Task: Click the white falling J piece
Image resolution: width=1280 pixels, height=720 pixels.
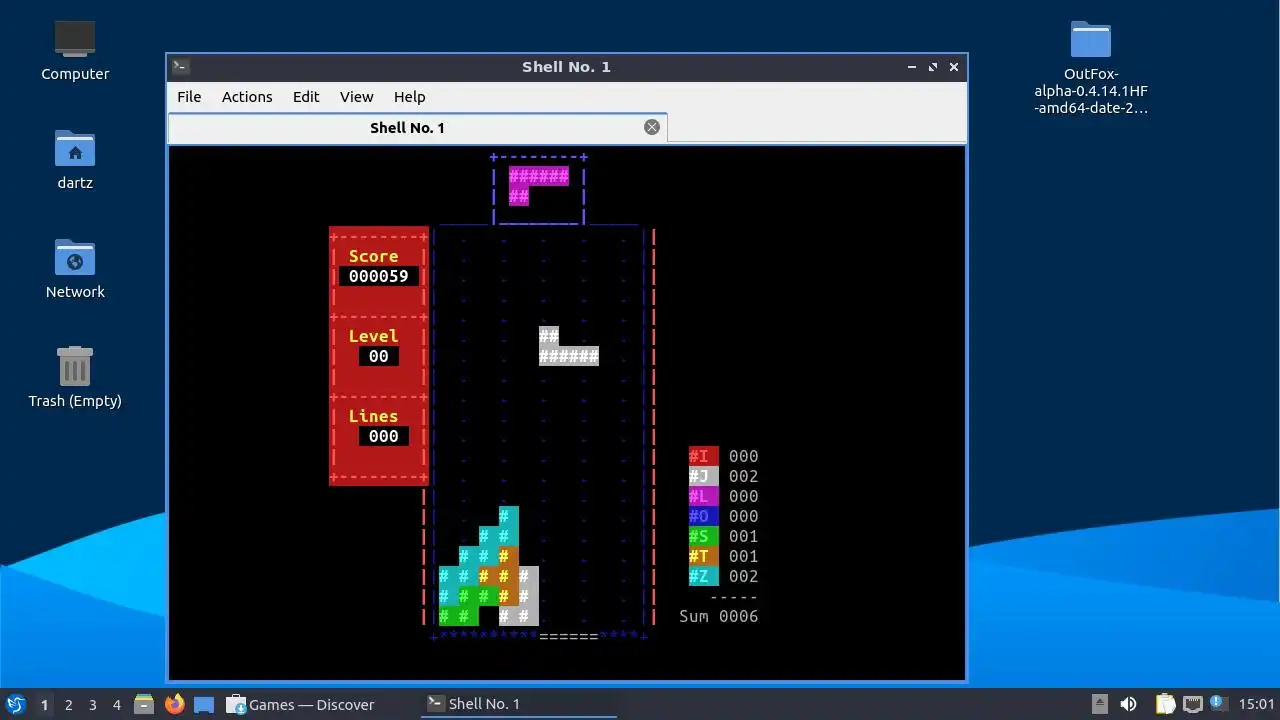Action: 568,346
